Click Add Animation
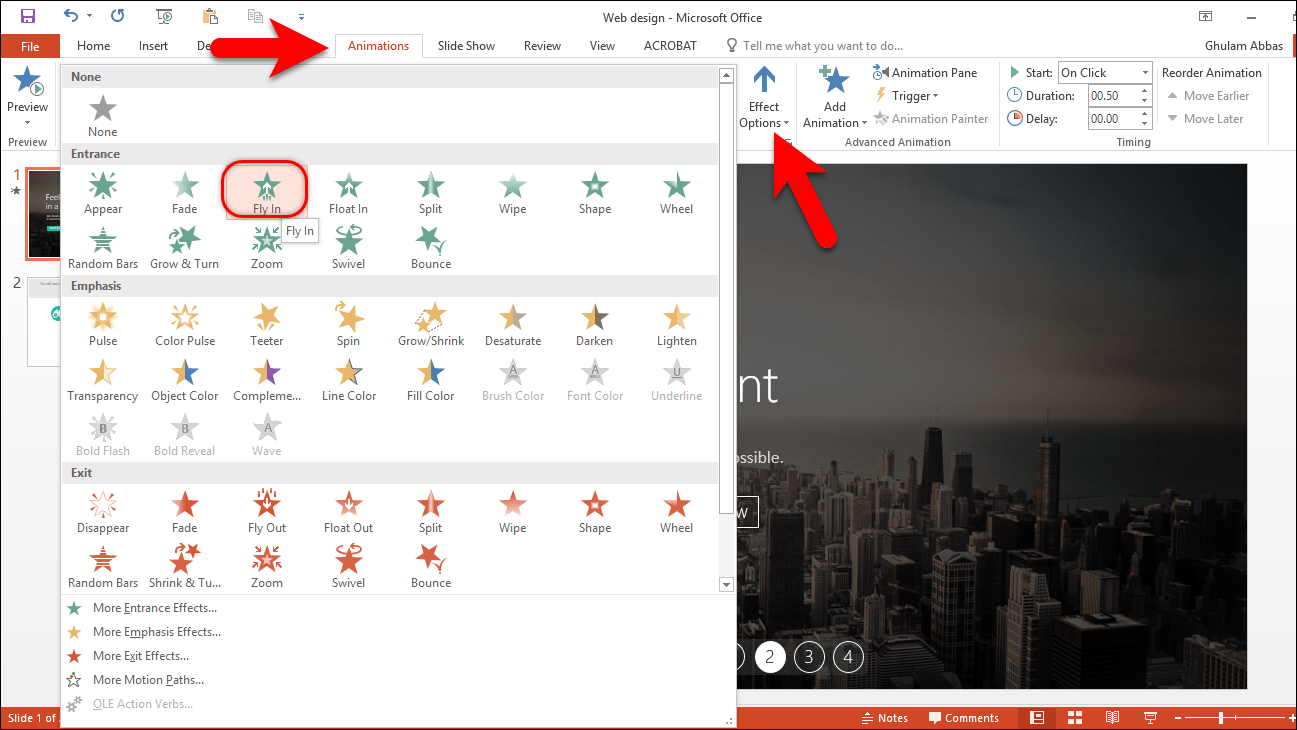Screen dimensions: 1297x730 click(x=833, y=95)
